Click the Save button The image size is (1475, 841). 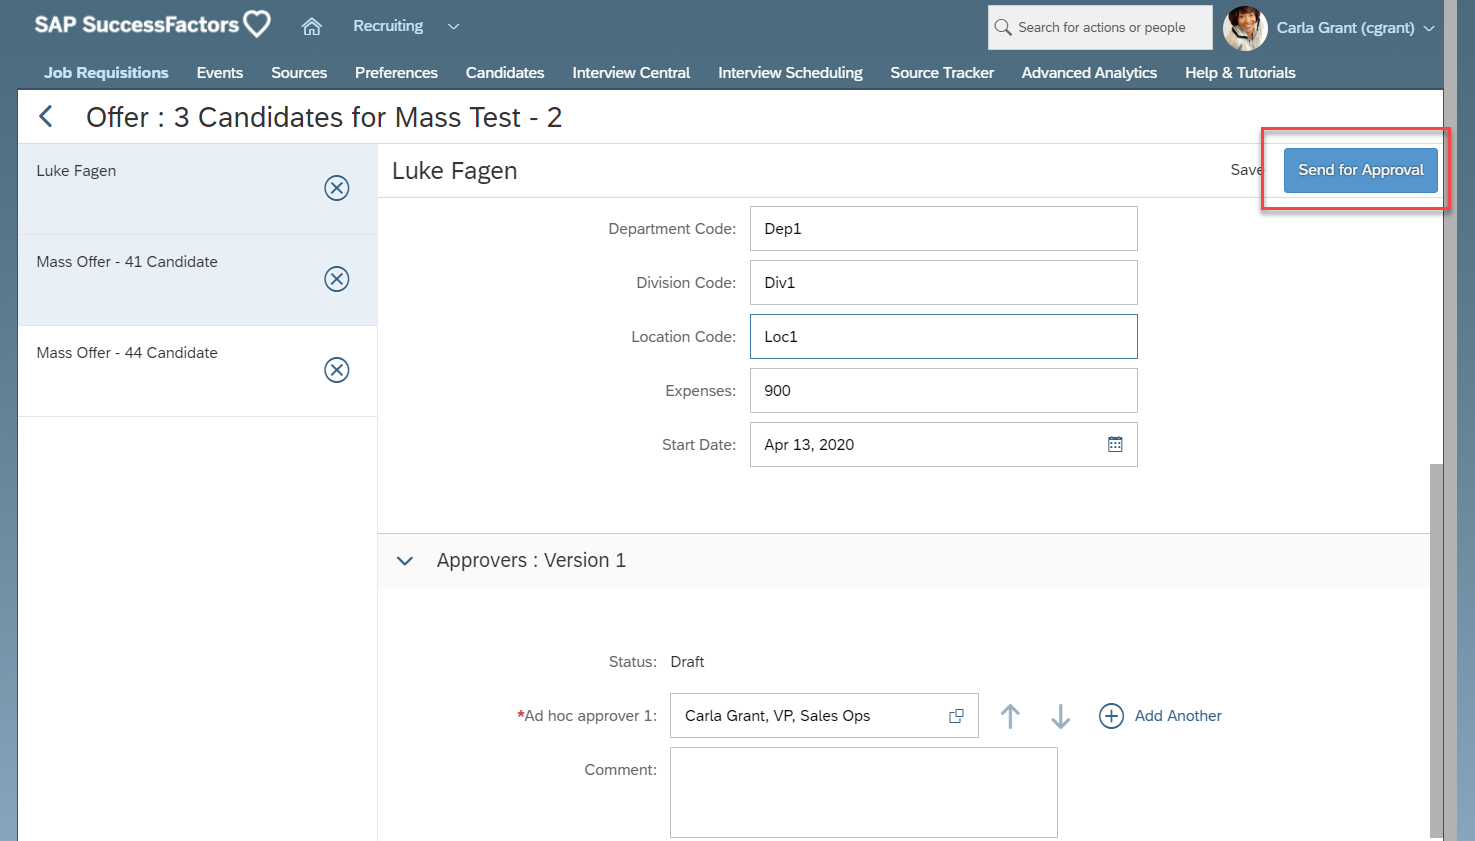[x=1246, y=170]
